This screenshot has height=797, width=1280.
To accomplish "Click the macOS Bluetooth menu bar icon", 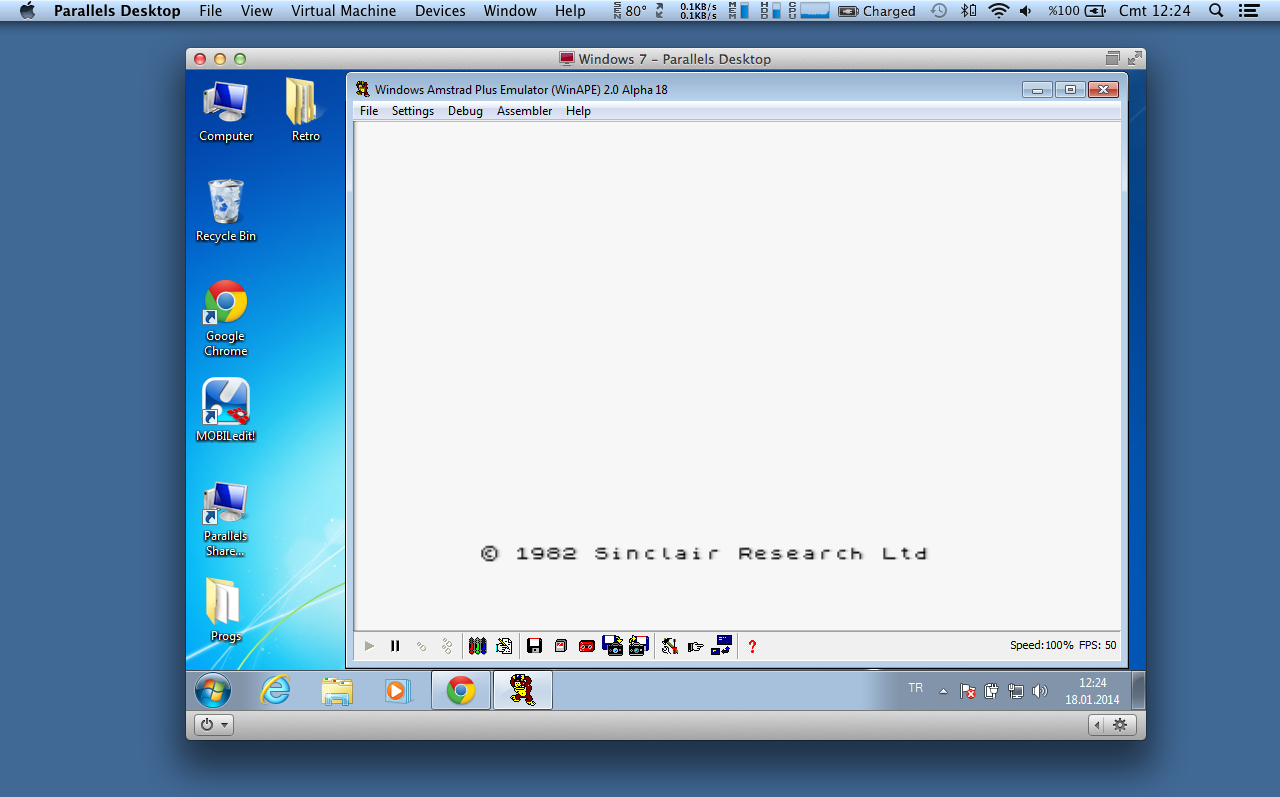I will pyautogui.click(x=967, y=11).
